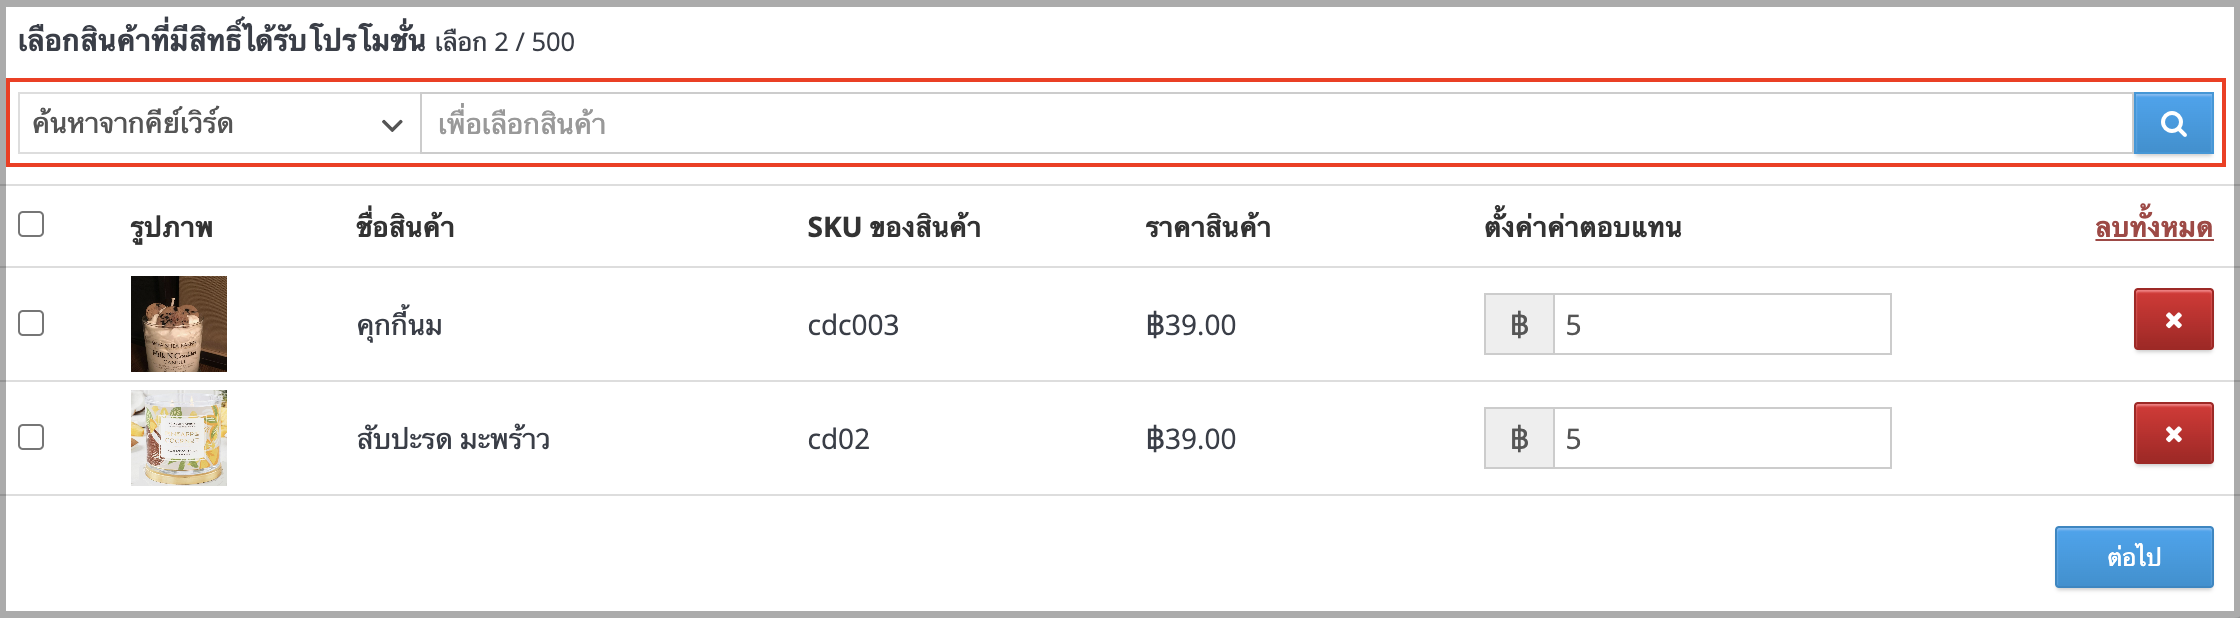Check the box for คุกกี้นม

[31, 323]
